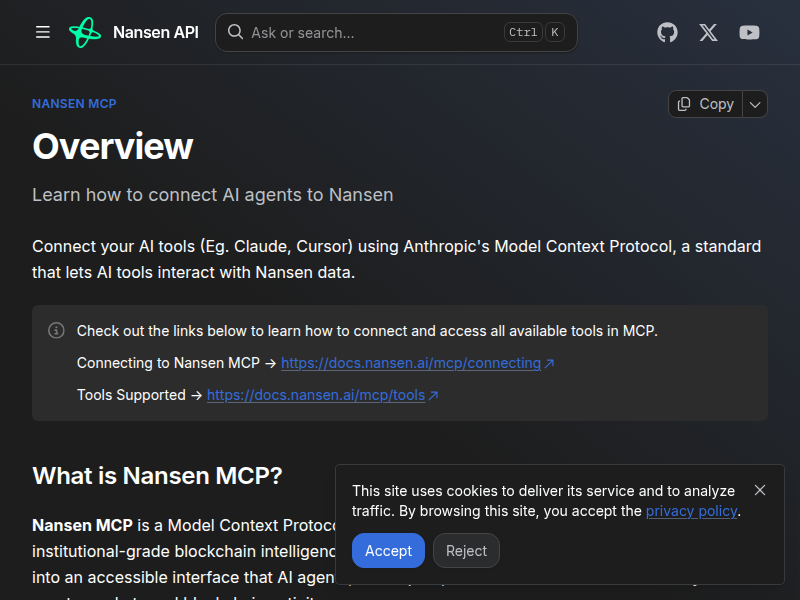Open the privacy policy link

click(x=691, y=511)
